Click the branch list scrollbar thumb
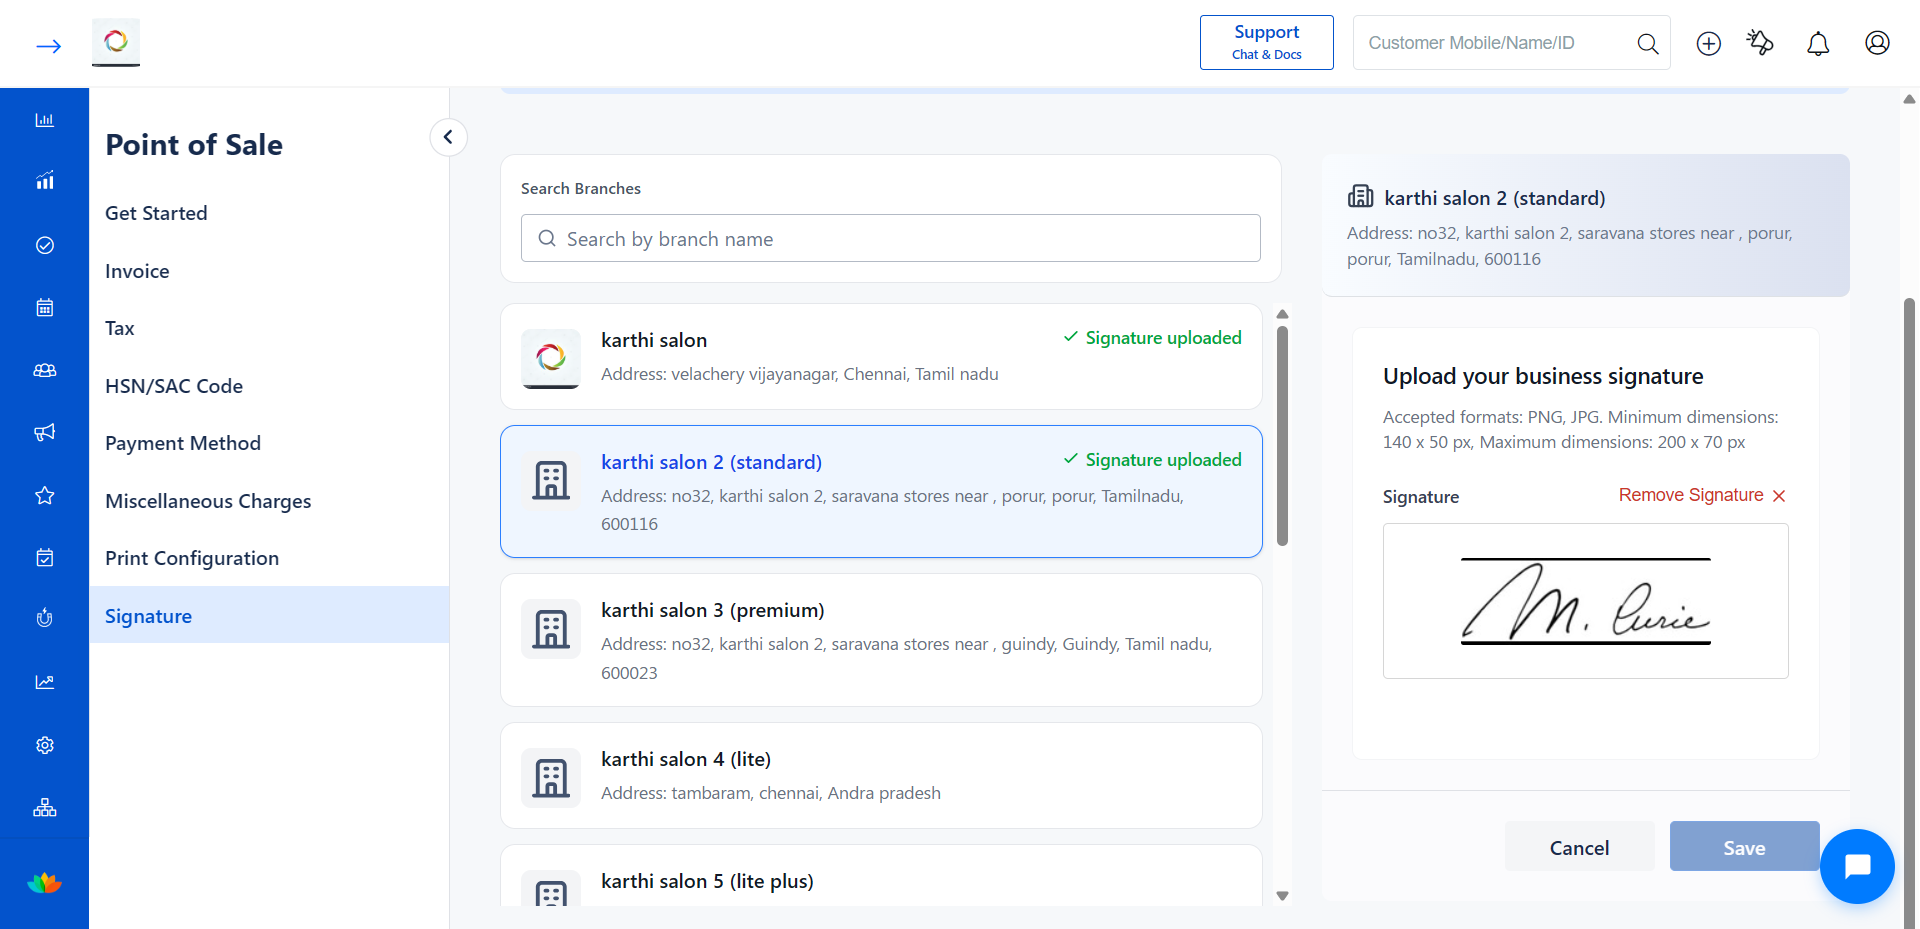This screenshot has height=929, width=1920. (1282, 436)
